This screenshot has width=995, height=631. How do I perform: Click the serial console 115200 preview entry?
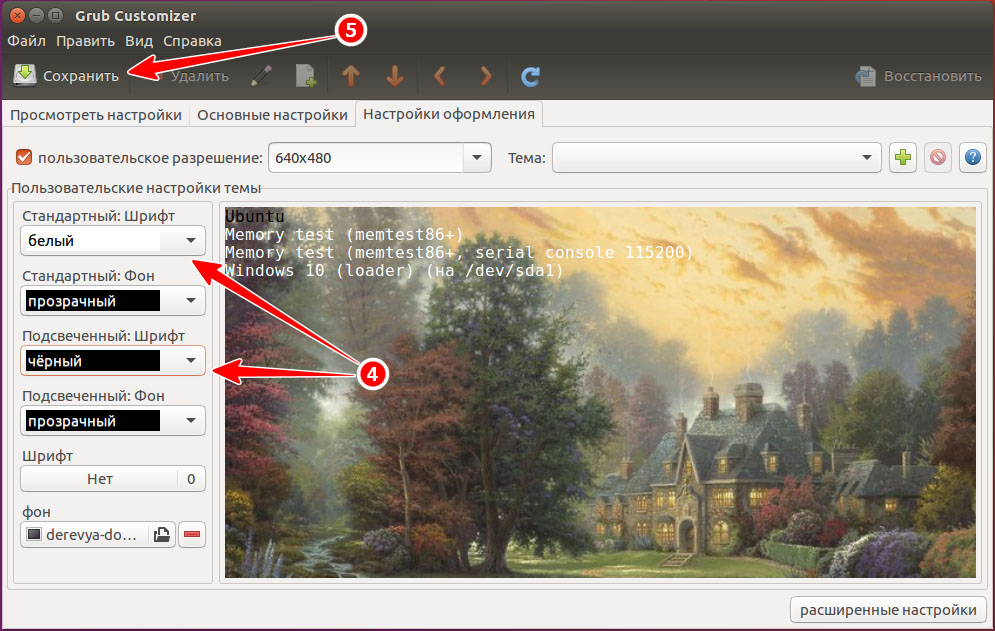(x=459, y=253)
